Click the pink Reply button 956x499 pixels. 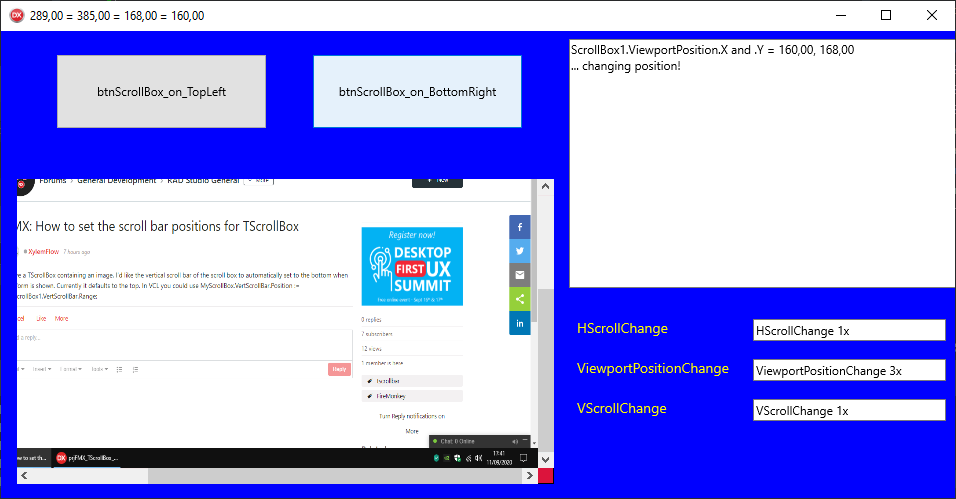click(339, 369)
